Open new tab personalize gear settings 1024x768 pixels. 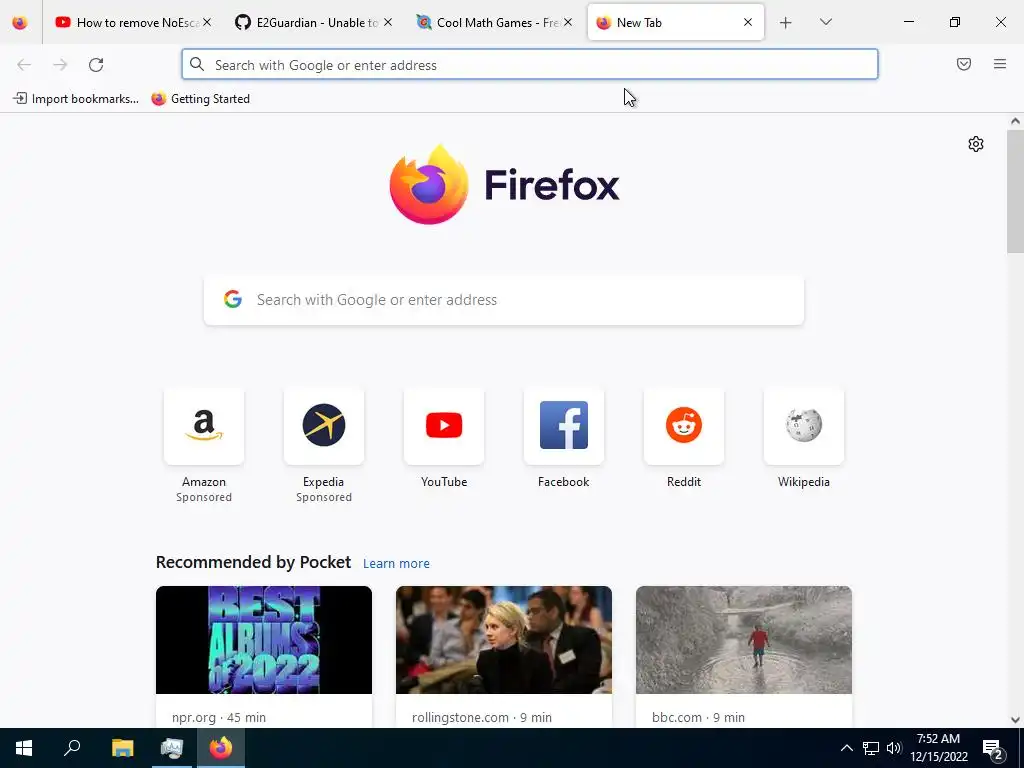point(976,144)
